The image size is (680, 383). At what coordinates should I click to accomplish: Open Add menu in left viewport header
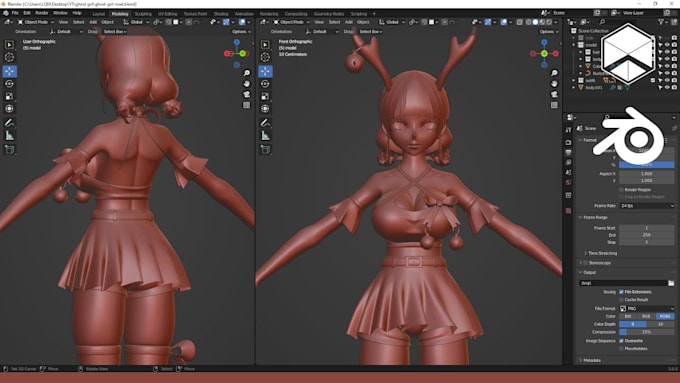coord(93,22)
